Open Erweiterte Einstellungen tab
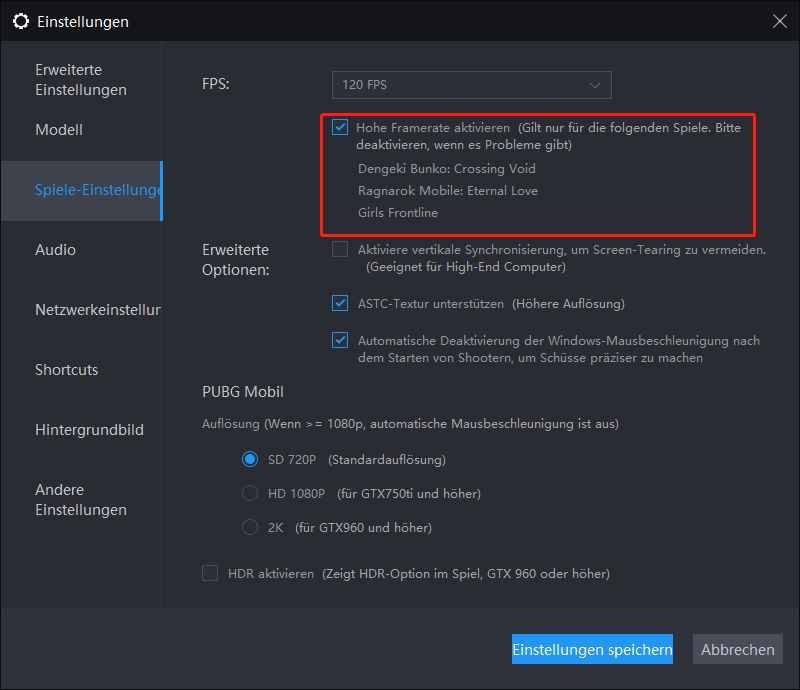Image resolution: width=800 pixels, height=690 pixels. click(81, 80)
